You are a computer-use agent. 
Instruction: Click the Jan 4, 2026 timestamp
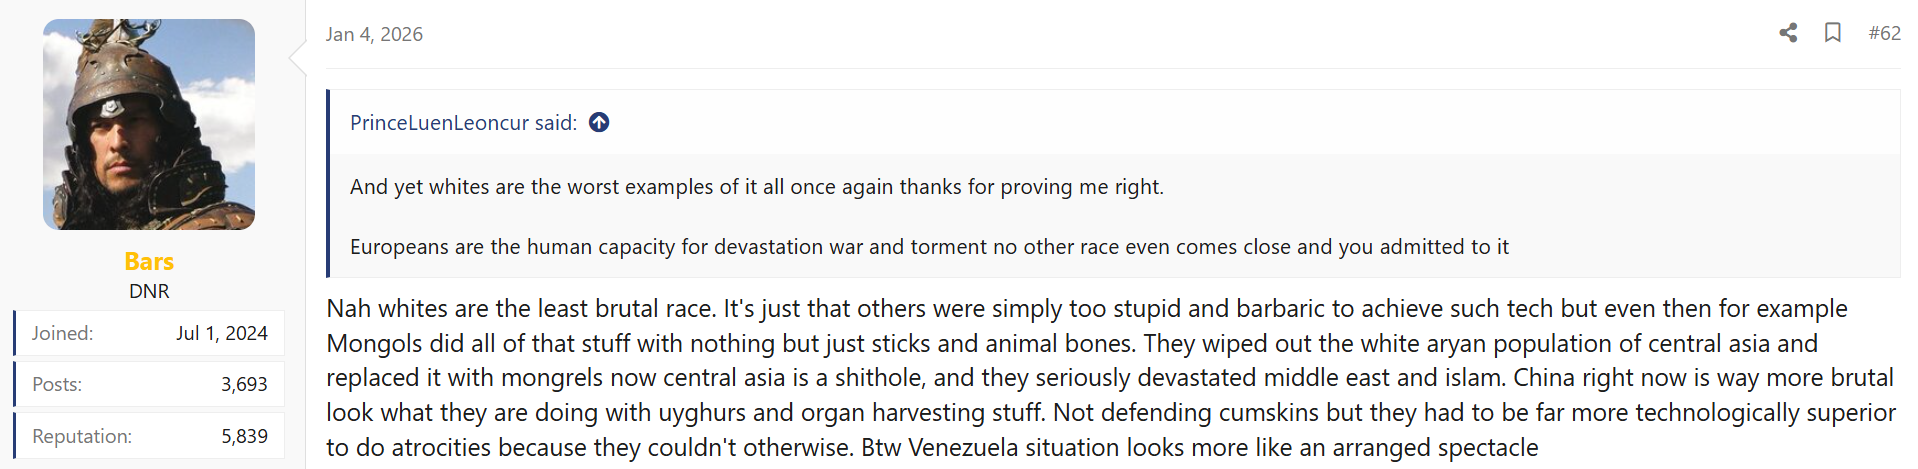[374, 34]
